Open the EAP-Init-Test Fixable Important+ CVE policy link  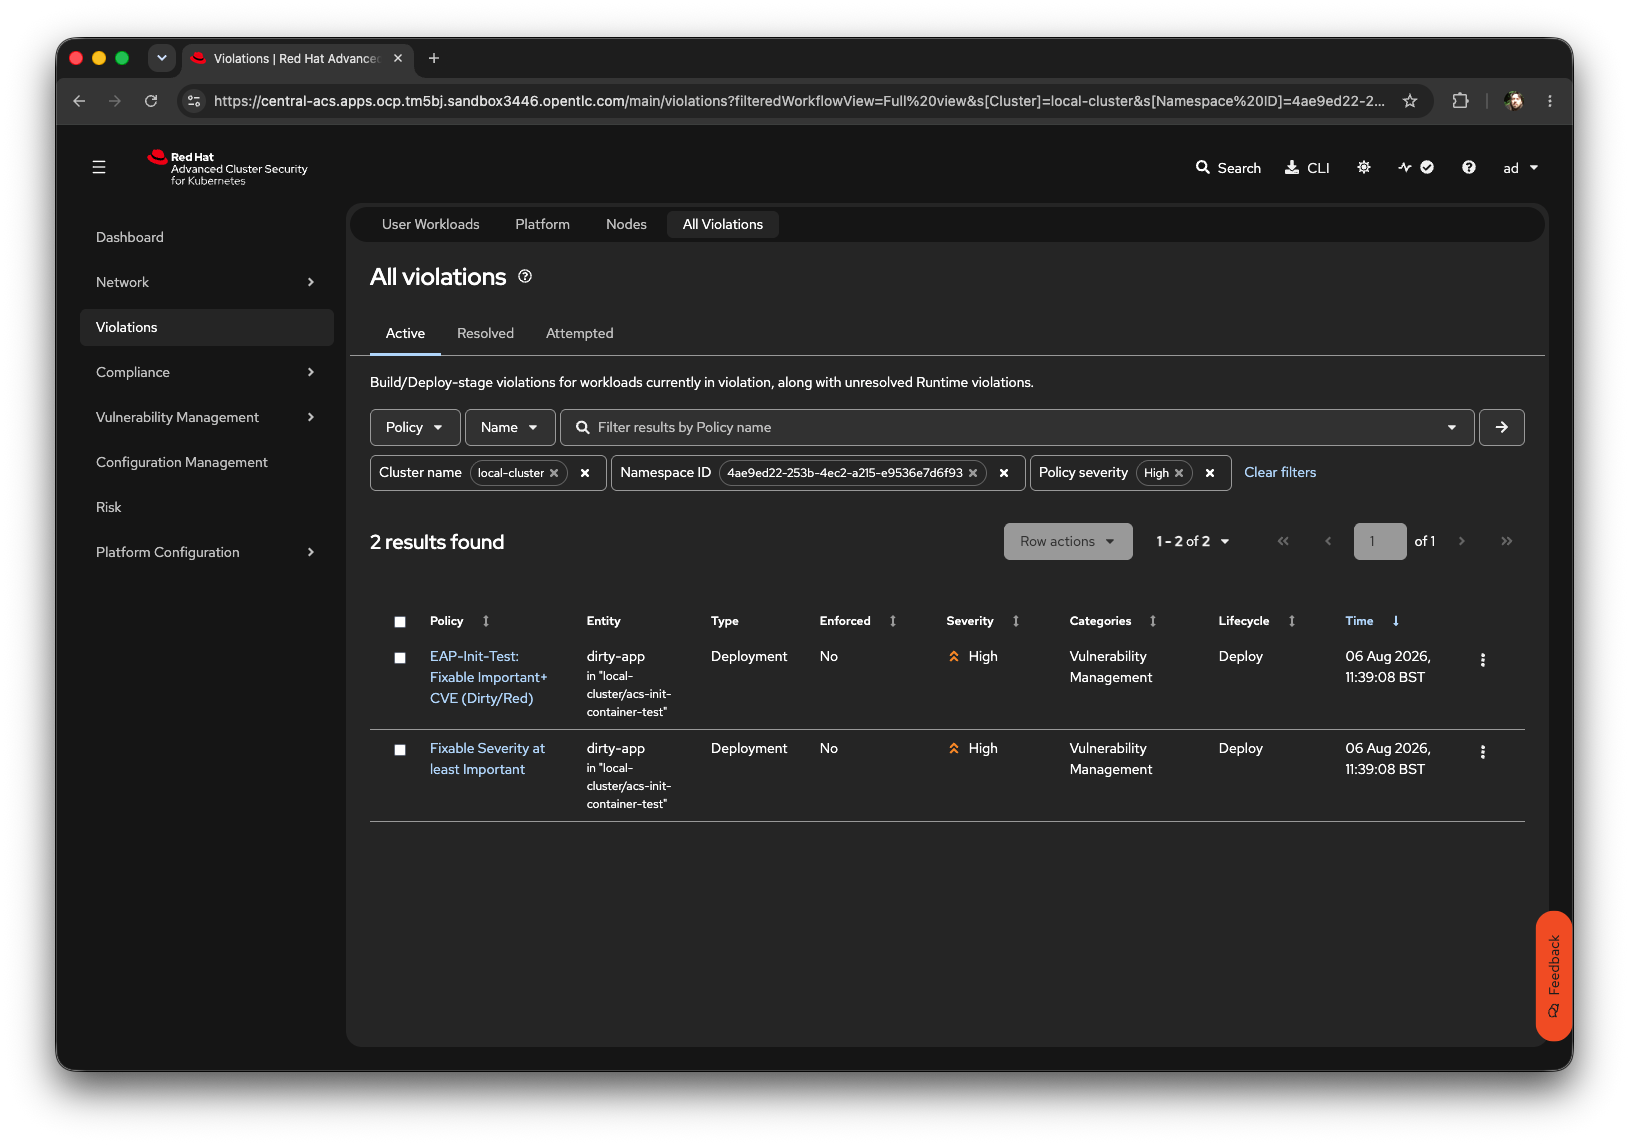pos(489,677)
